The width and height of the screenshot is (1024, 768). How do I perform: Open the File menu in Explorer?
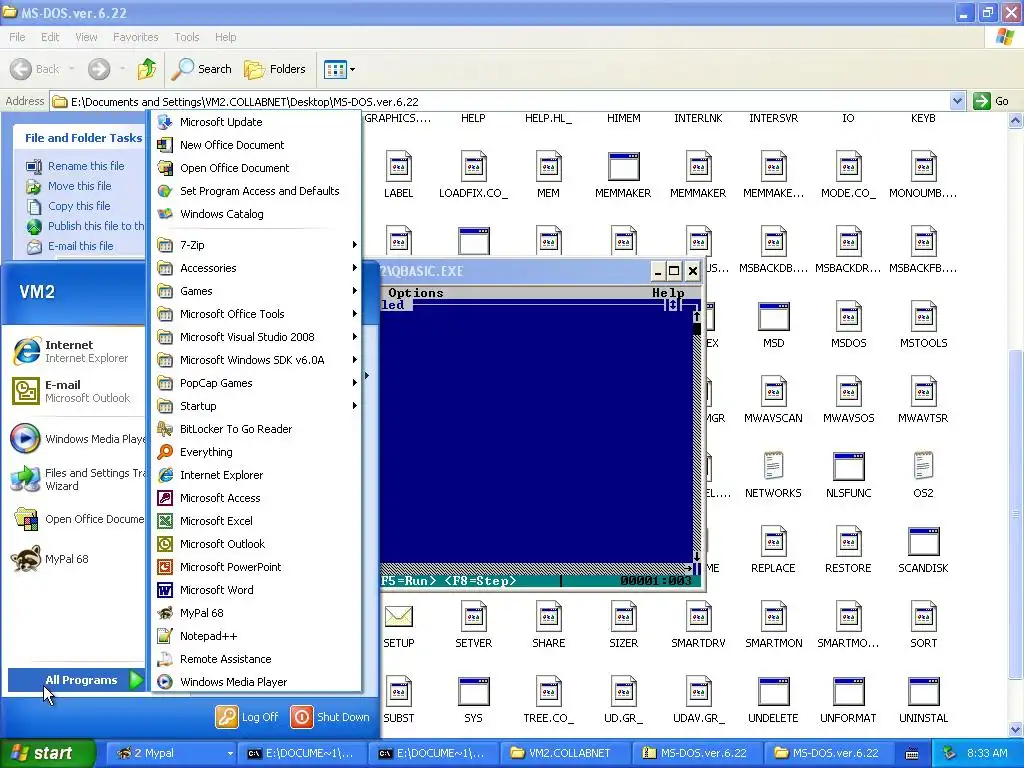(17, 37)
